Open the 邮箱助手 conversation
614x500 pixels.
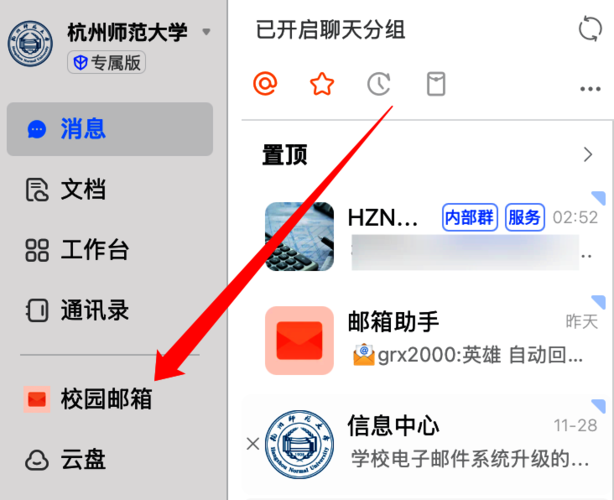tap(427, 340)
